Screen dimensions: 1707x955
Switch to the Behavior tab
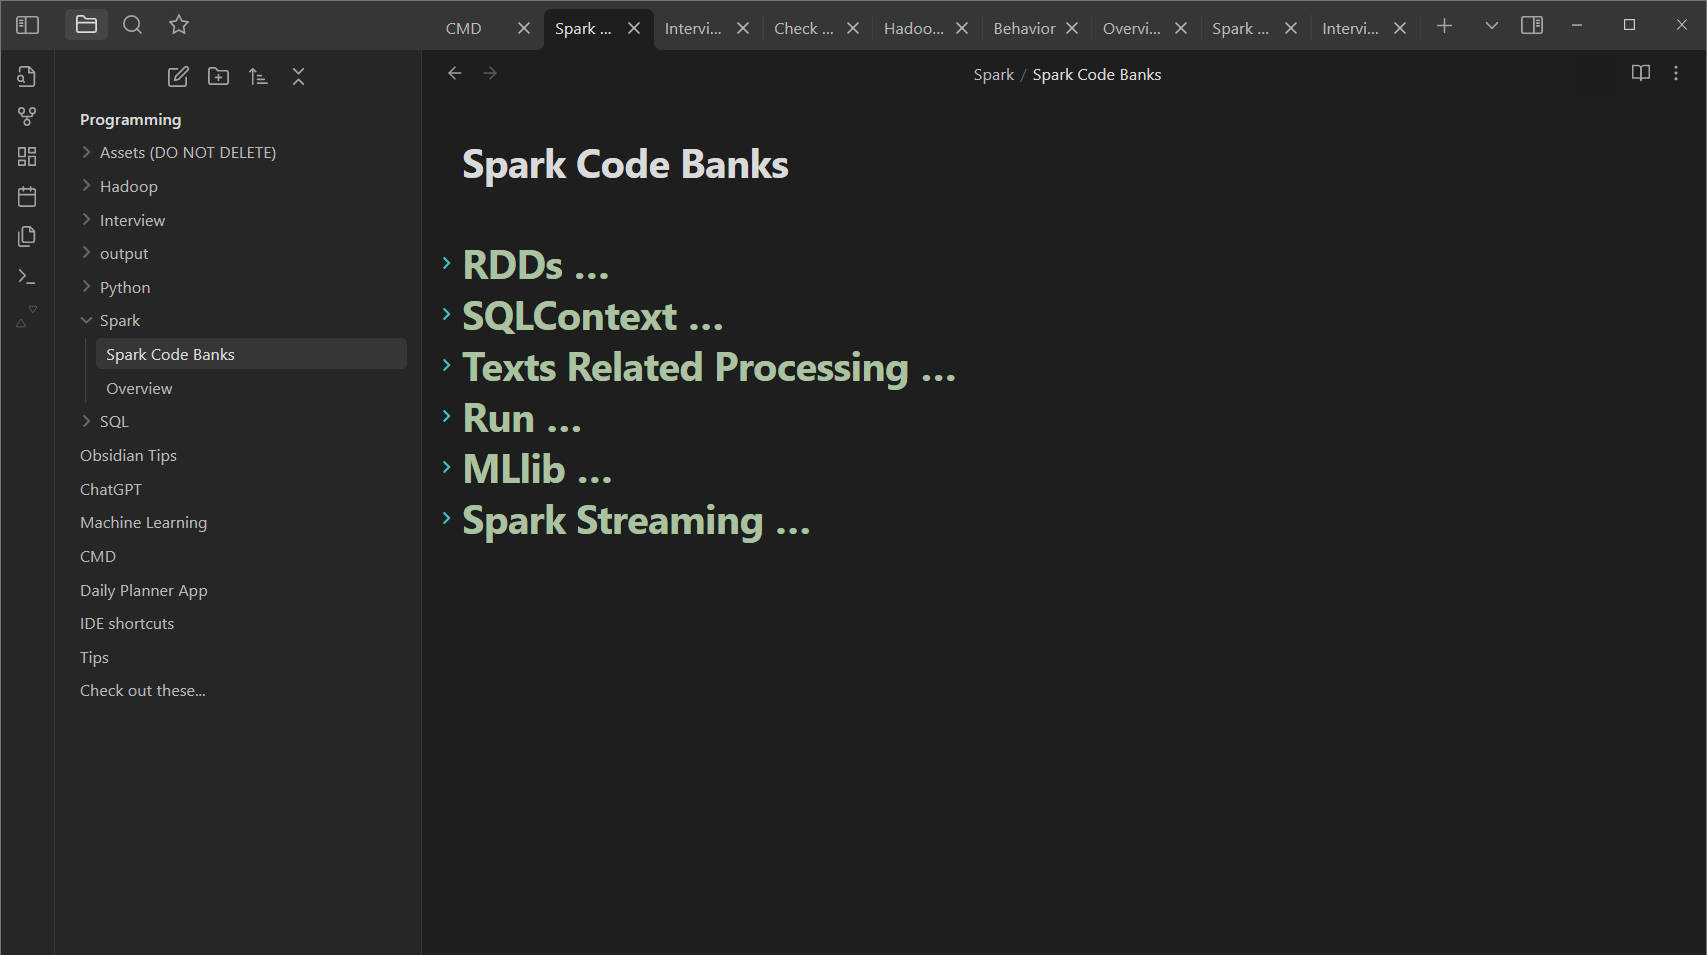[x=1024, y=29]
